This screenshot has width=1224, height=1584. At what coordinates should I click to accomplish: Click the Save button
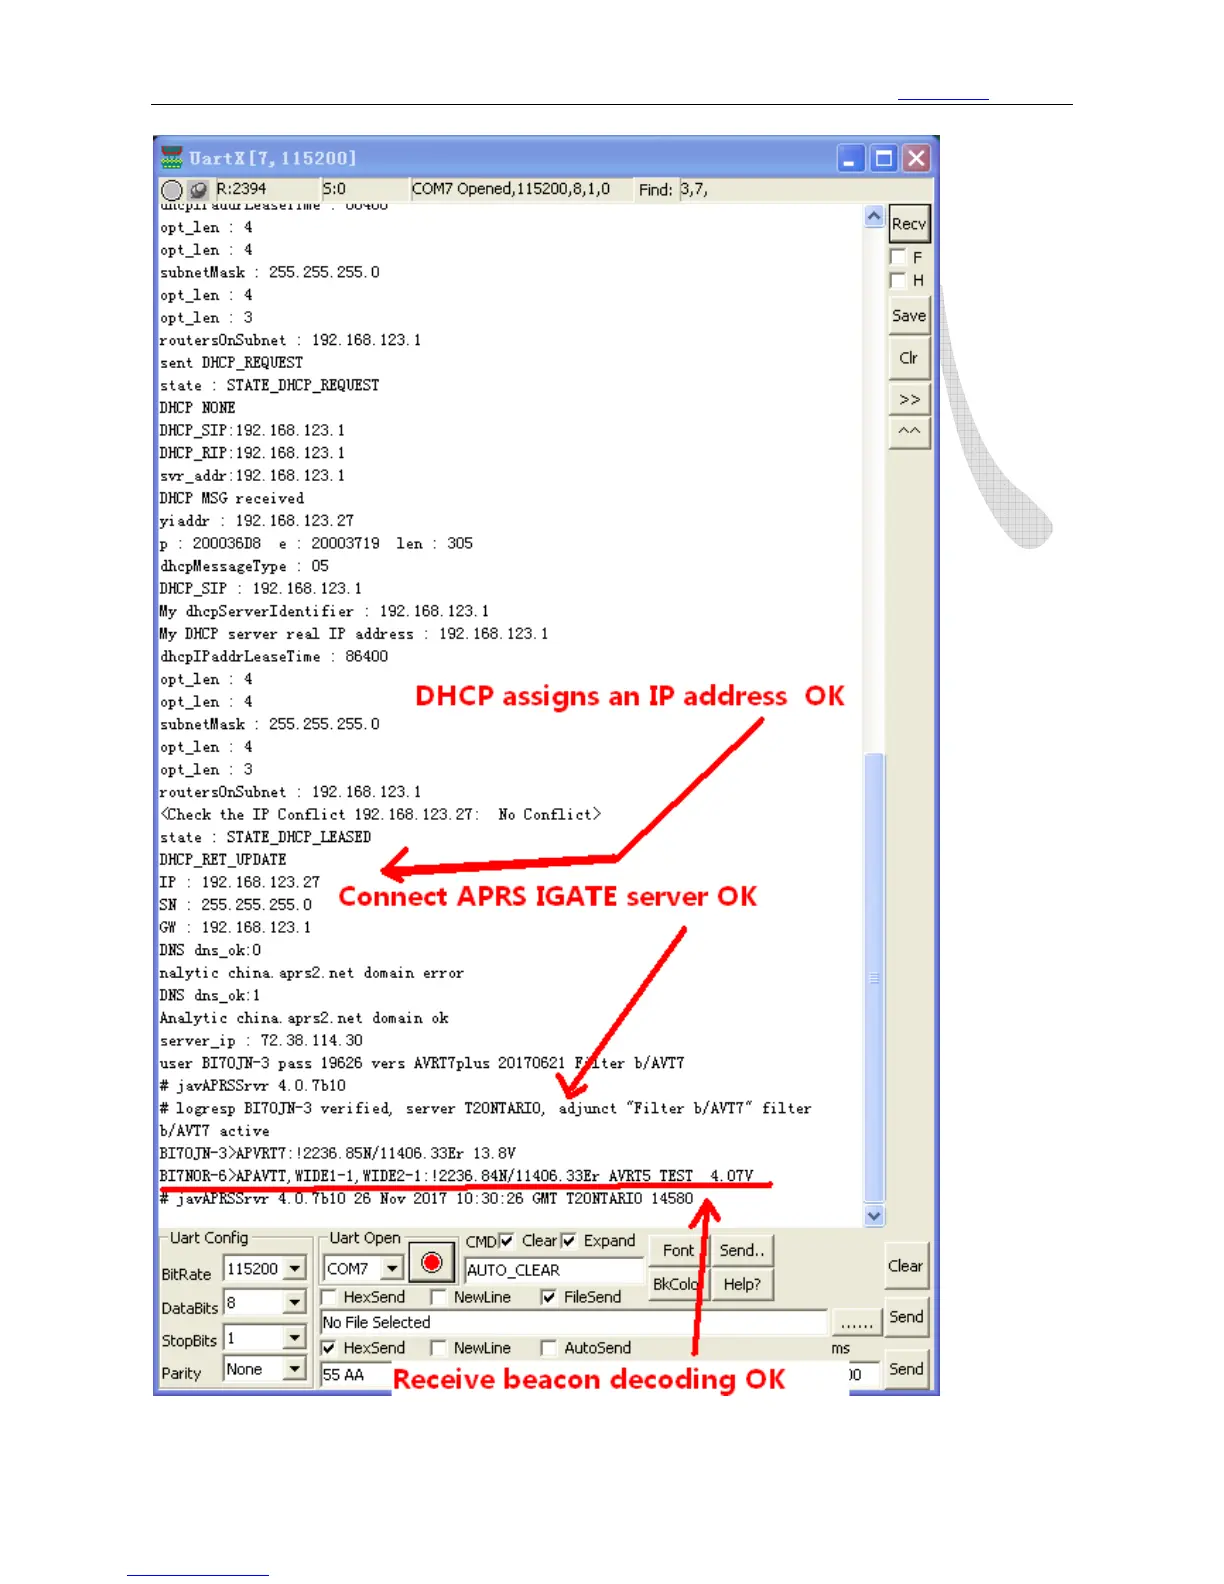click(909, 316)
